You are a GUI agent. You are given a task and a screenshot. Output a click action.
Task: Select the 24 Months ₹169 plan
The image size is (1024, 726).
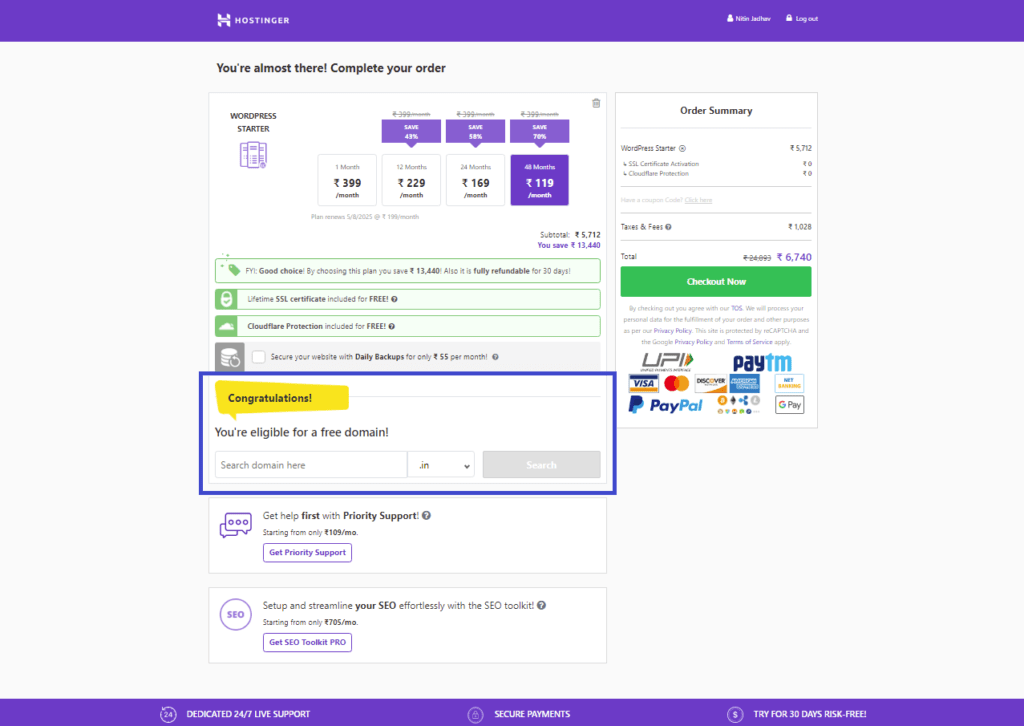pos(475,180)
